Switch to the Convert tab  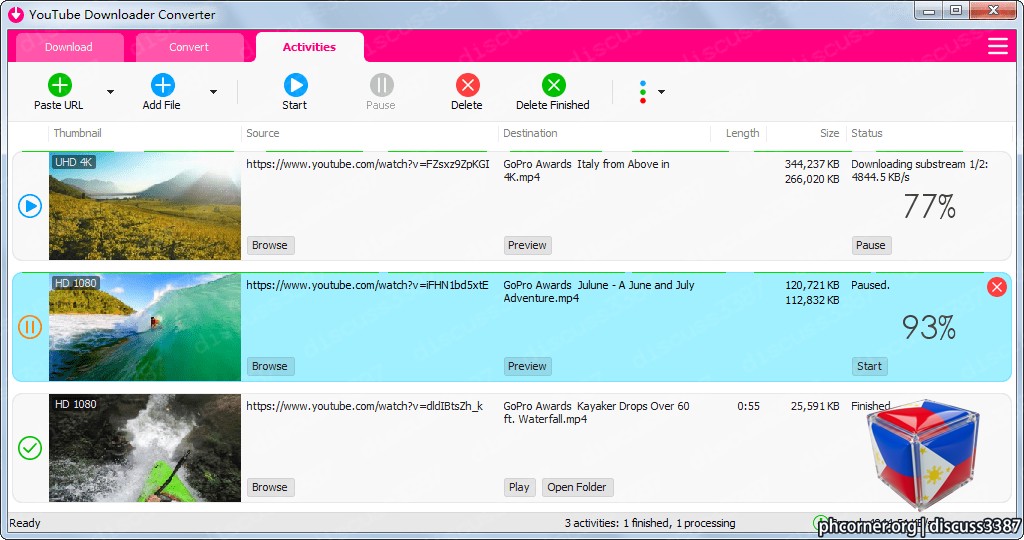pyautogui.click(x=189, y=47)
